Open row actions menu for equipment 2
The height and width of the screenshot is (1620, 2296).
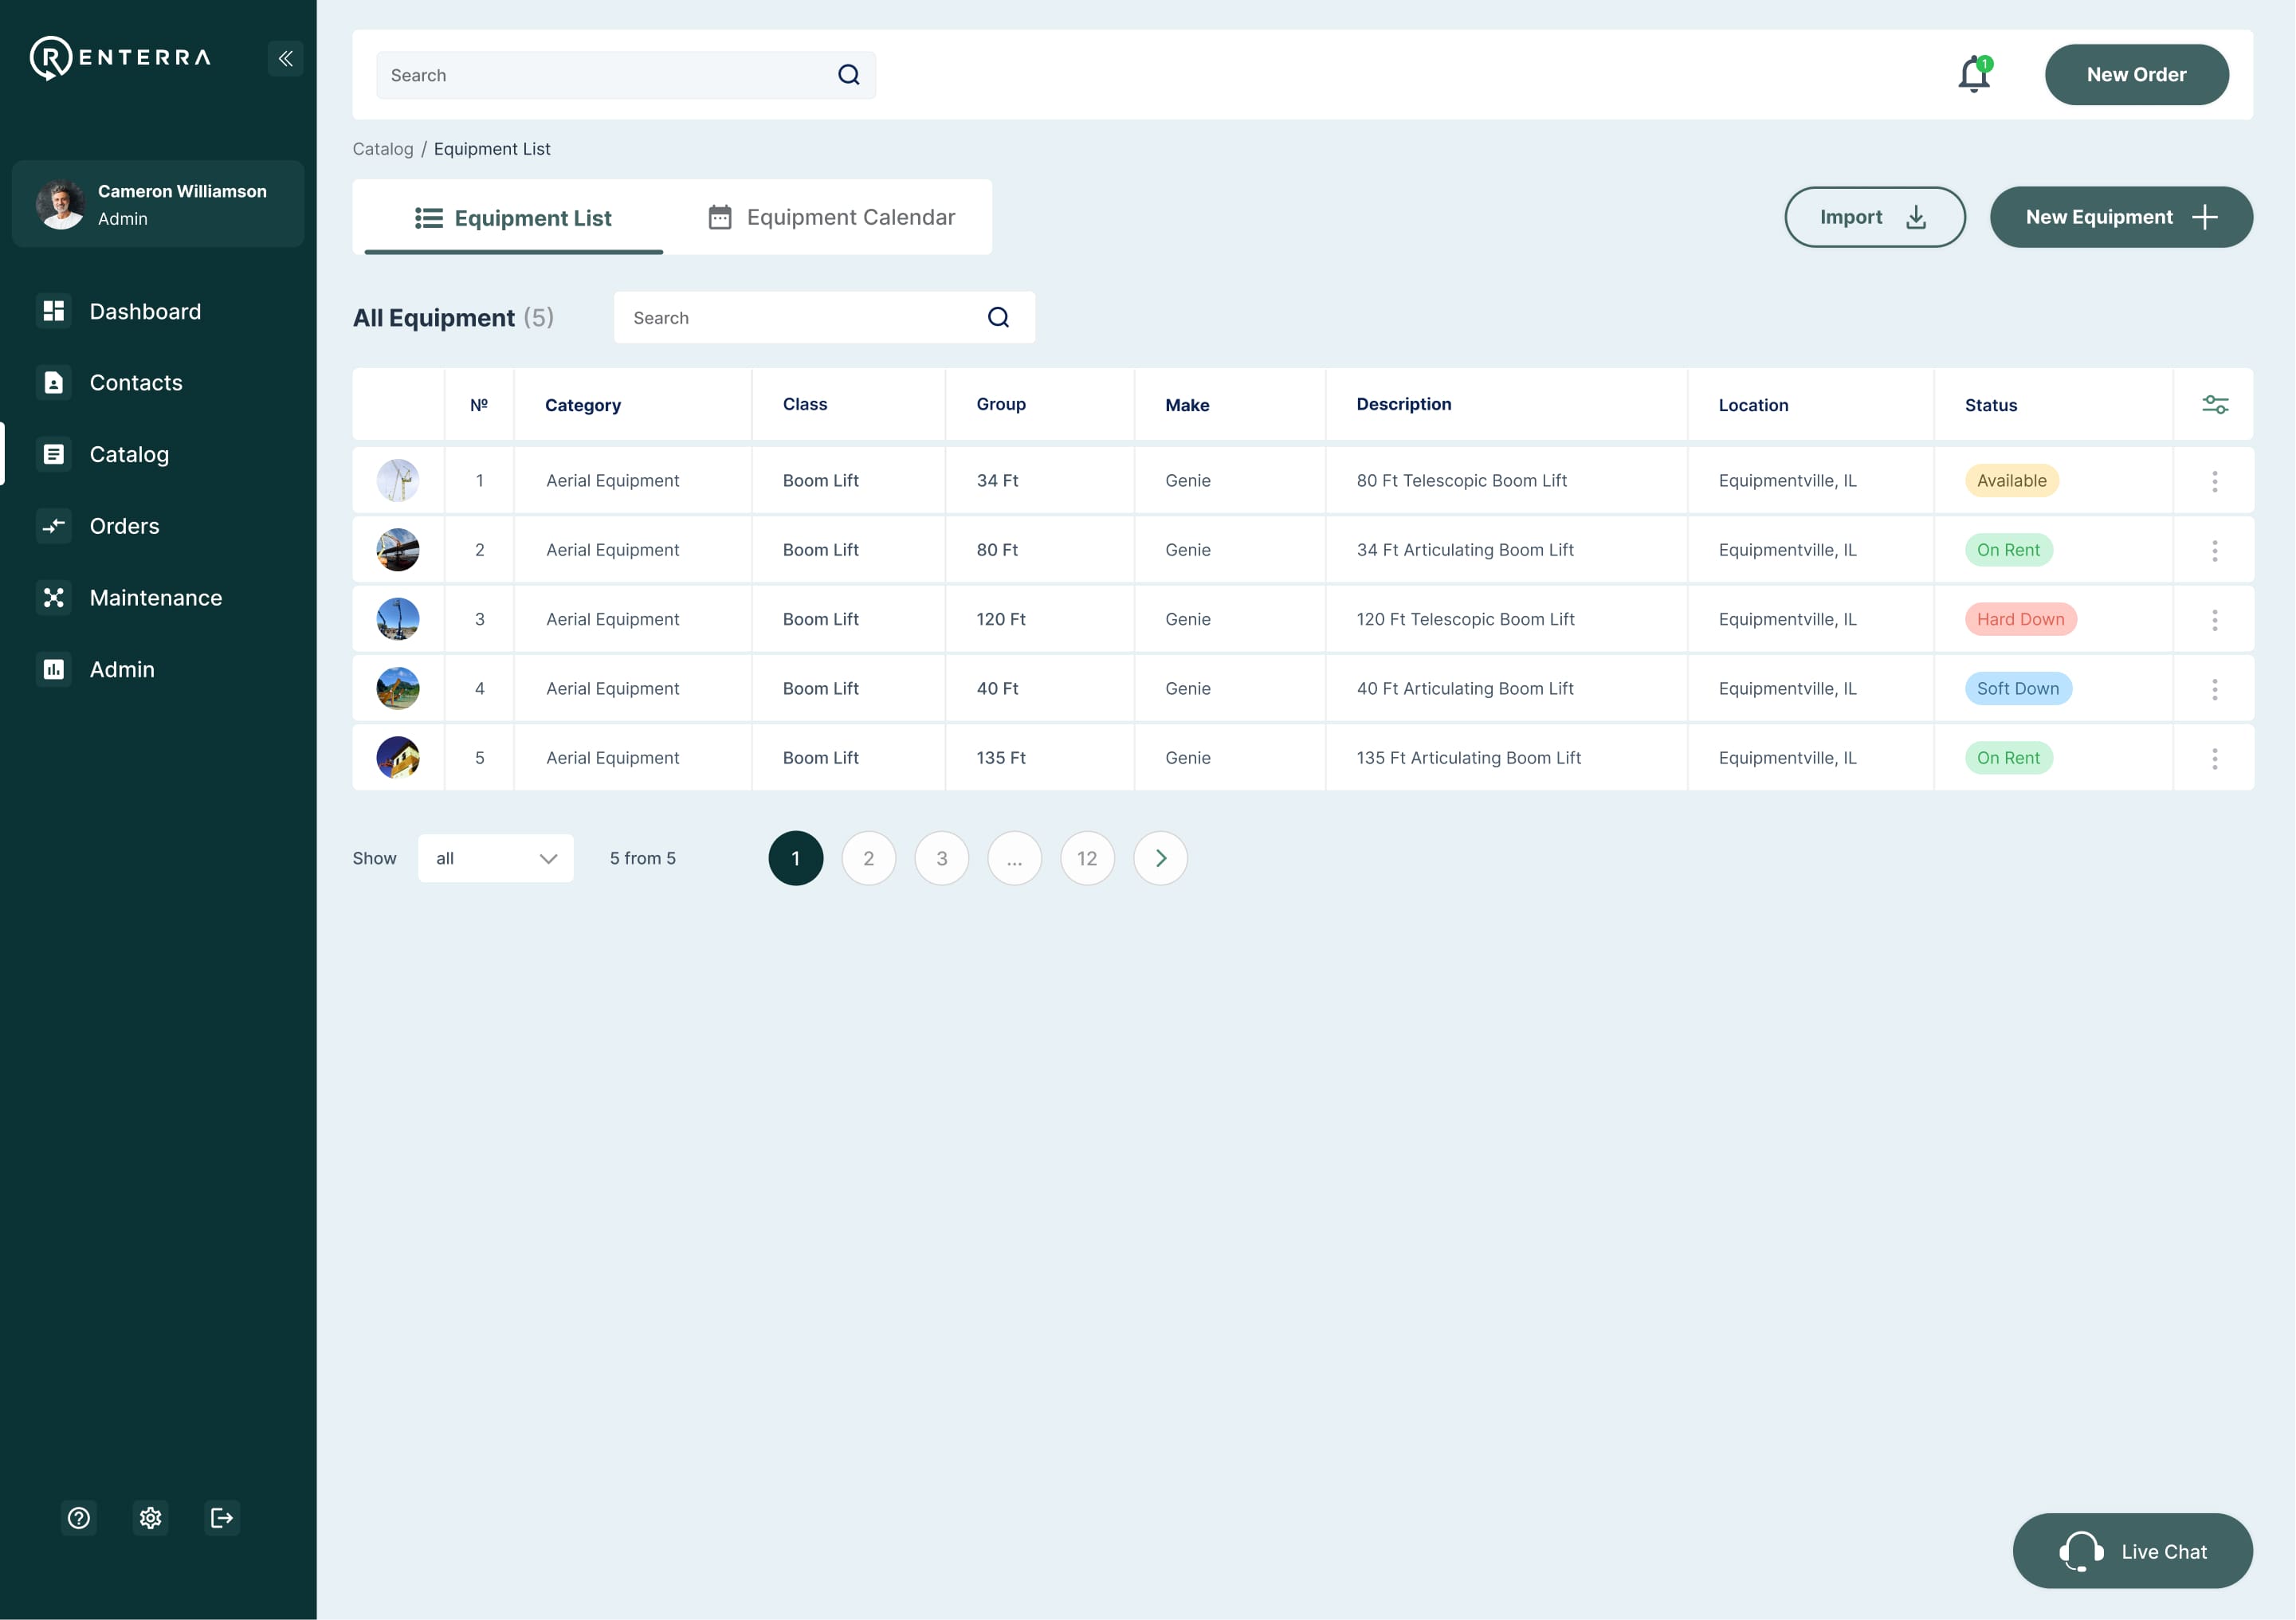(2215, 550)
